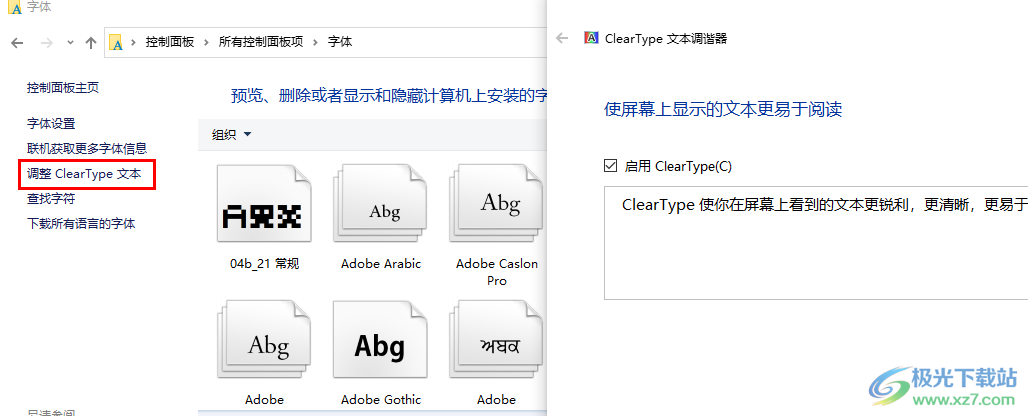Click the font folder icon in address bar
The width and height of the screenshot is (1028, 416).
click(117, 42)
